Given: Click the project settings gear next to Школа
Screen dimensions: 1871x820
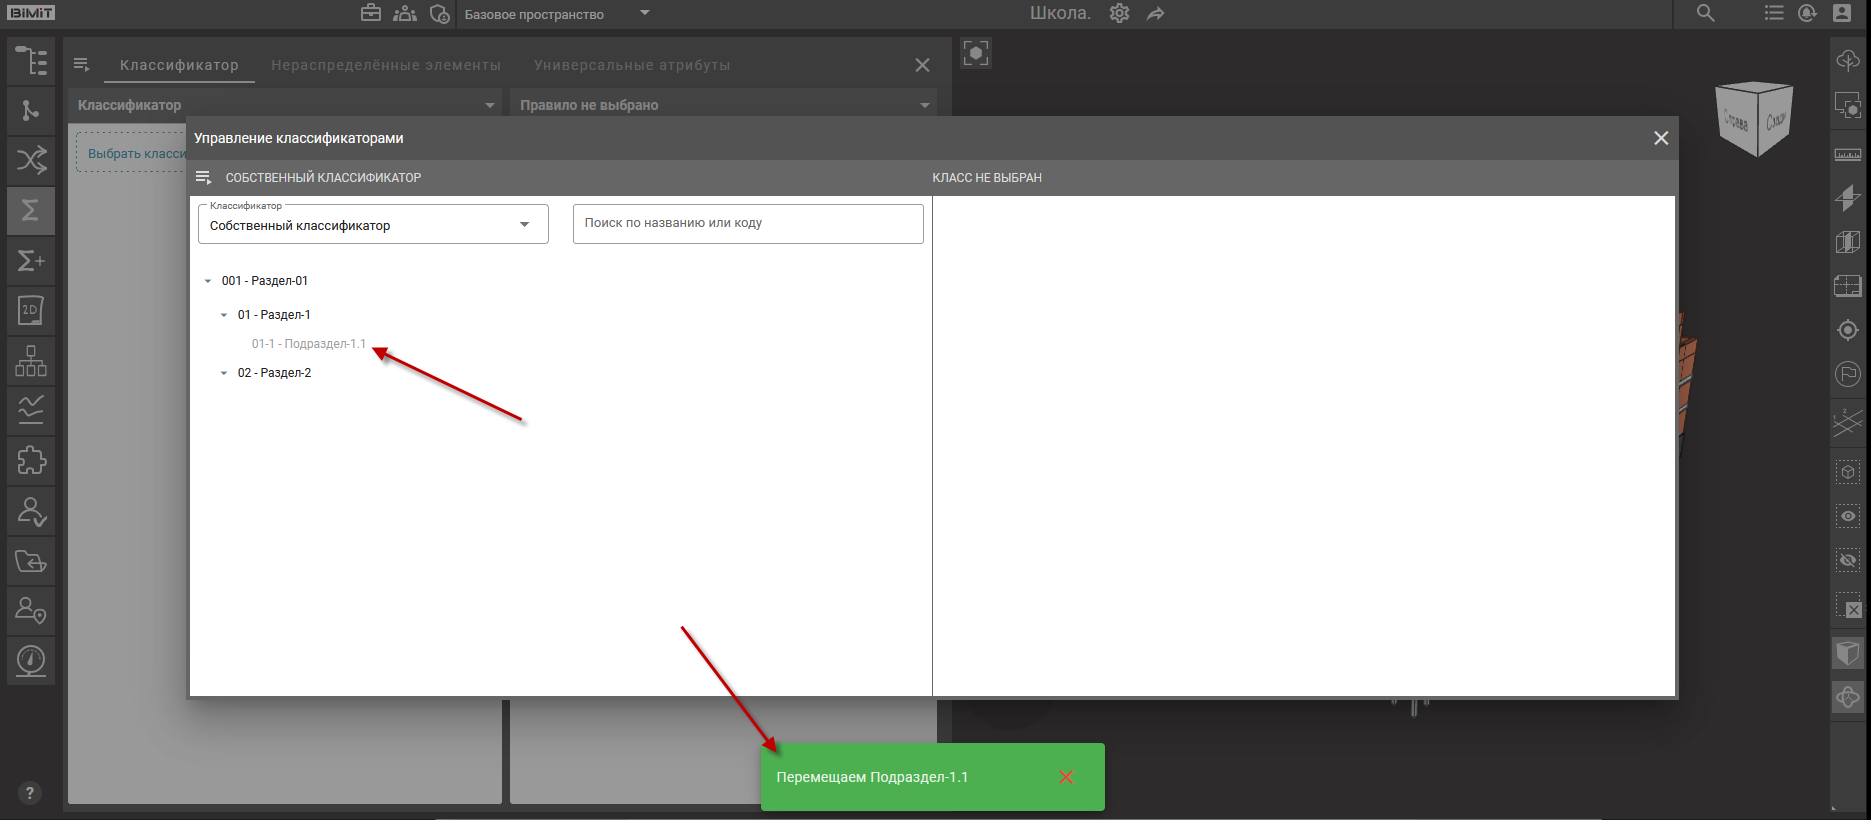Looking at the screenshot, I should [1119, 14].
